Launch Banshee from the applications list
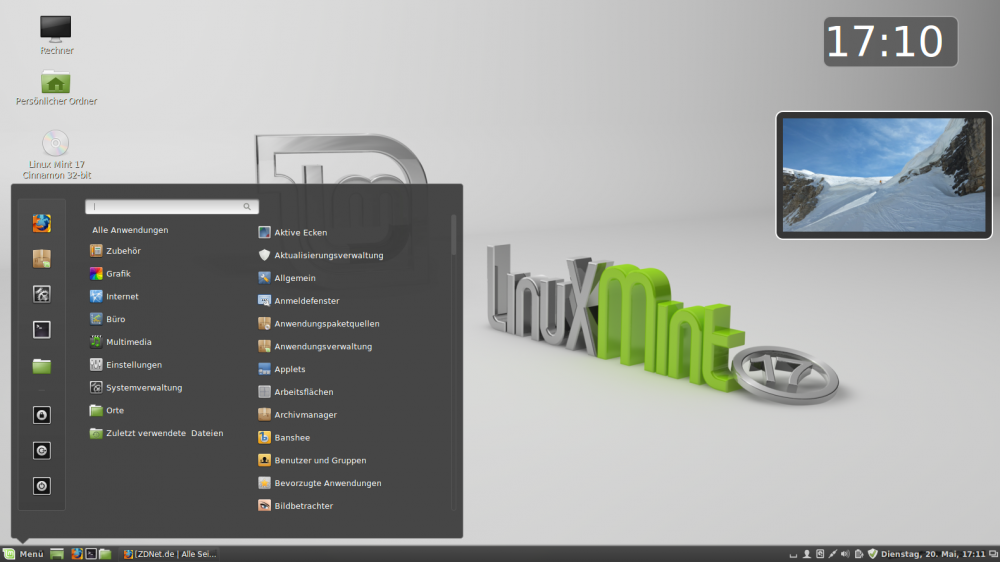Image resolution: width=1000 pixels, height=562 pixels. pos(291,438)
